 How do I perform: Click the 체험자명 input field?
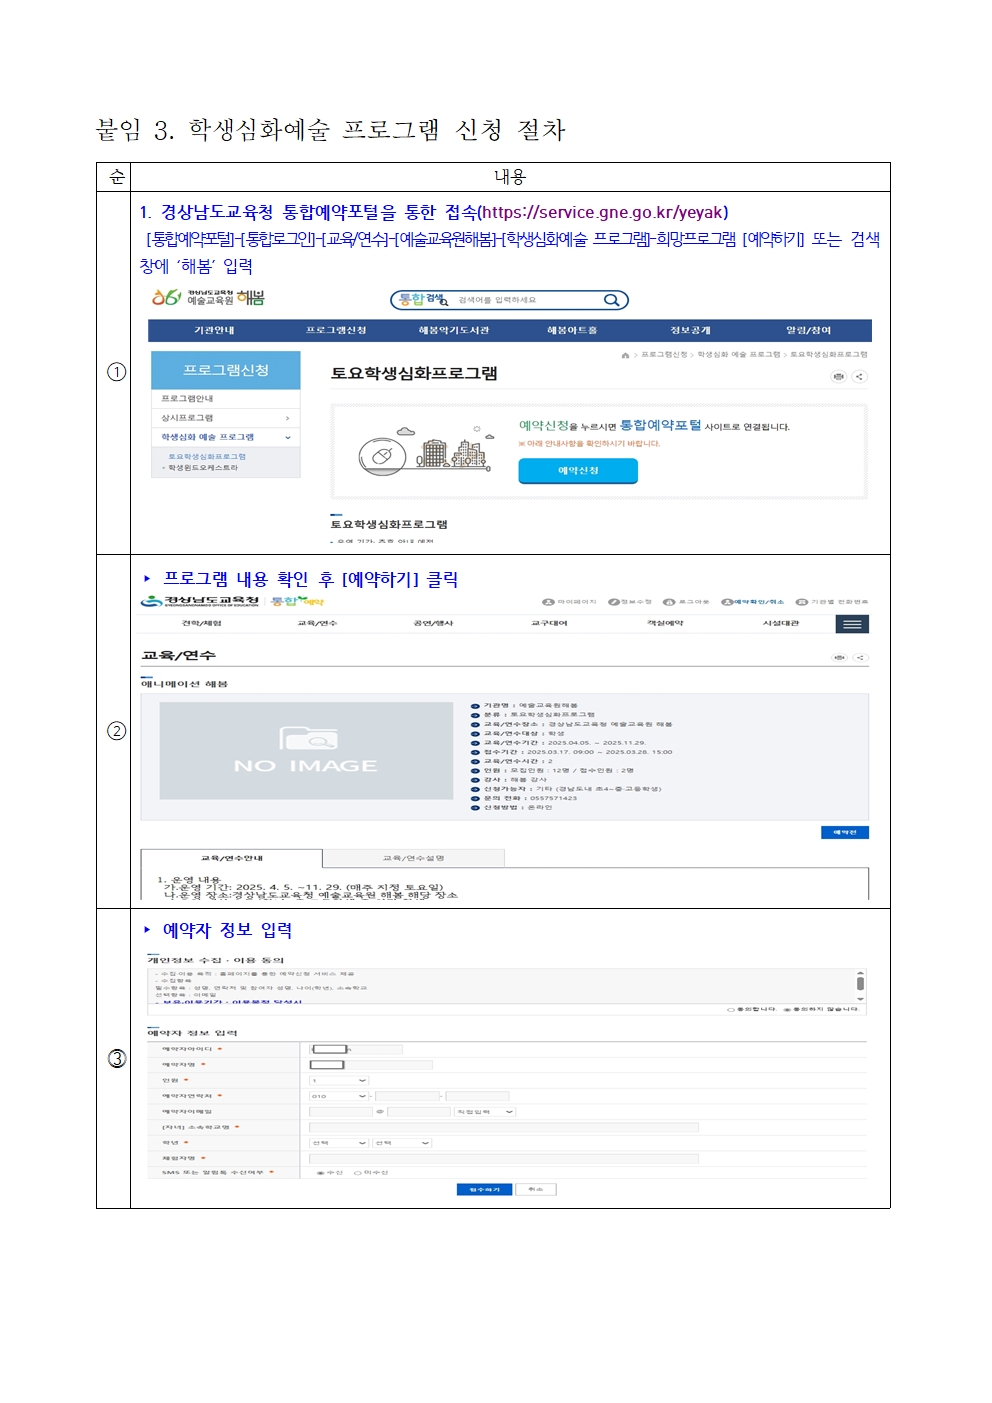pos(504,1159)
